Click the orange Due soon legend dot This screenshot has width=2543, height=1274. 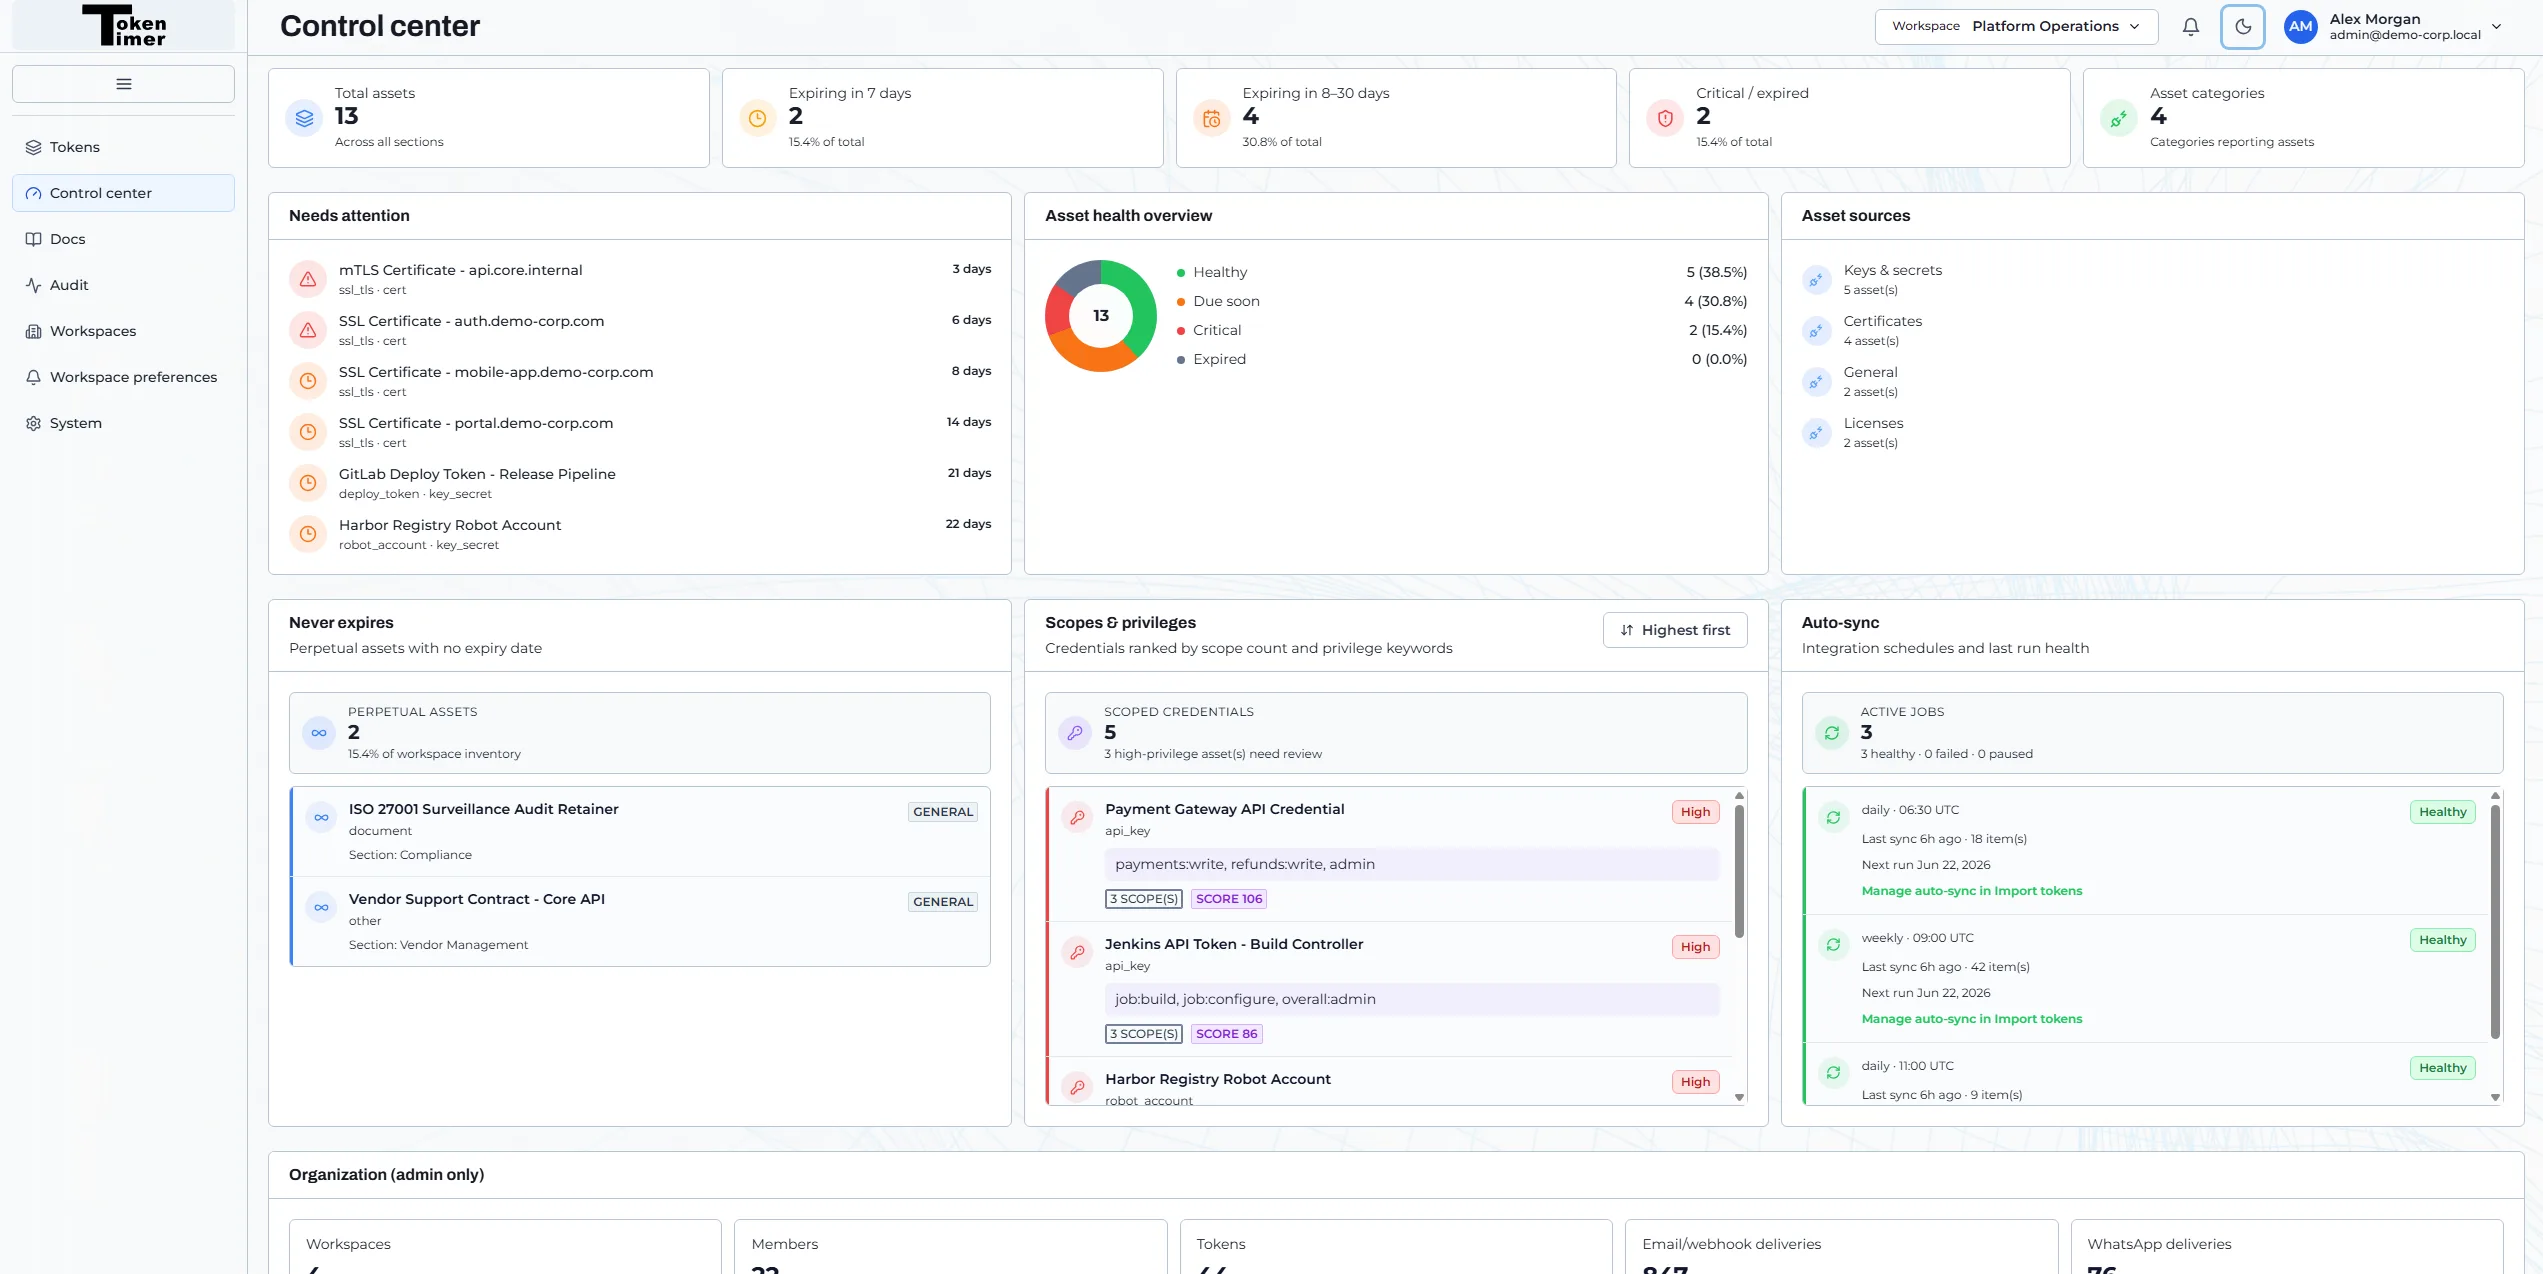click(1181, 302)
